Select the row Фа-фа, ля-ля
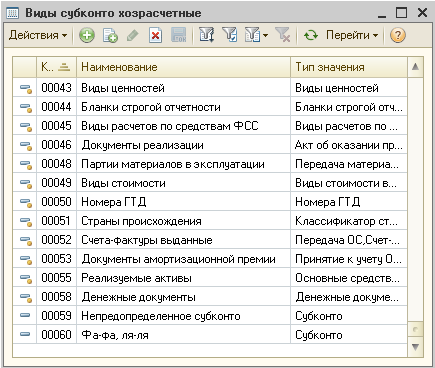This screenshot has height=368, width=435. pyautogui.click(x=210, y=335)
